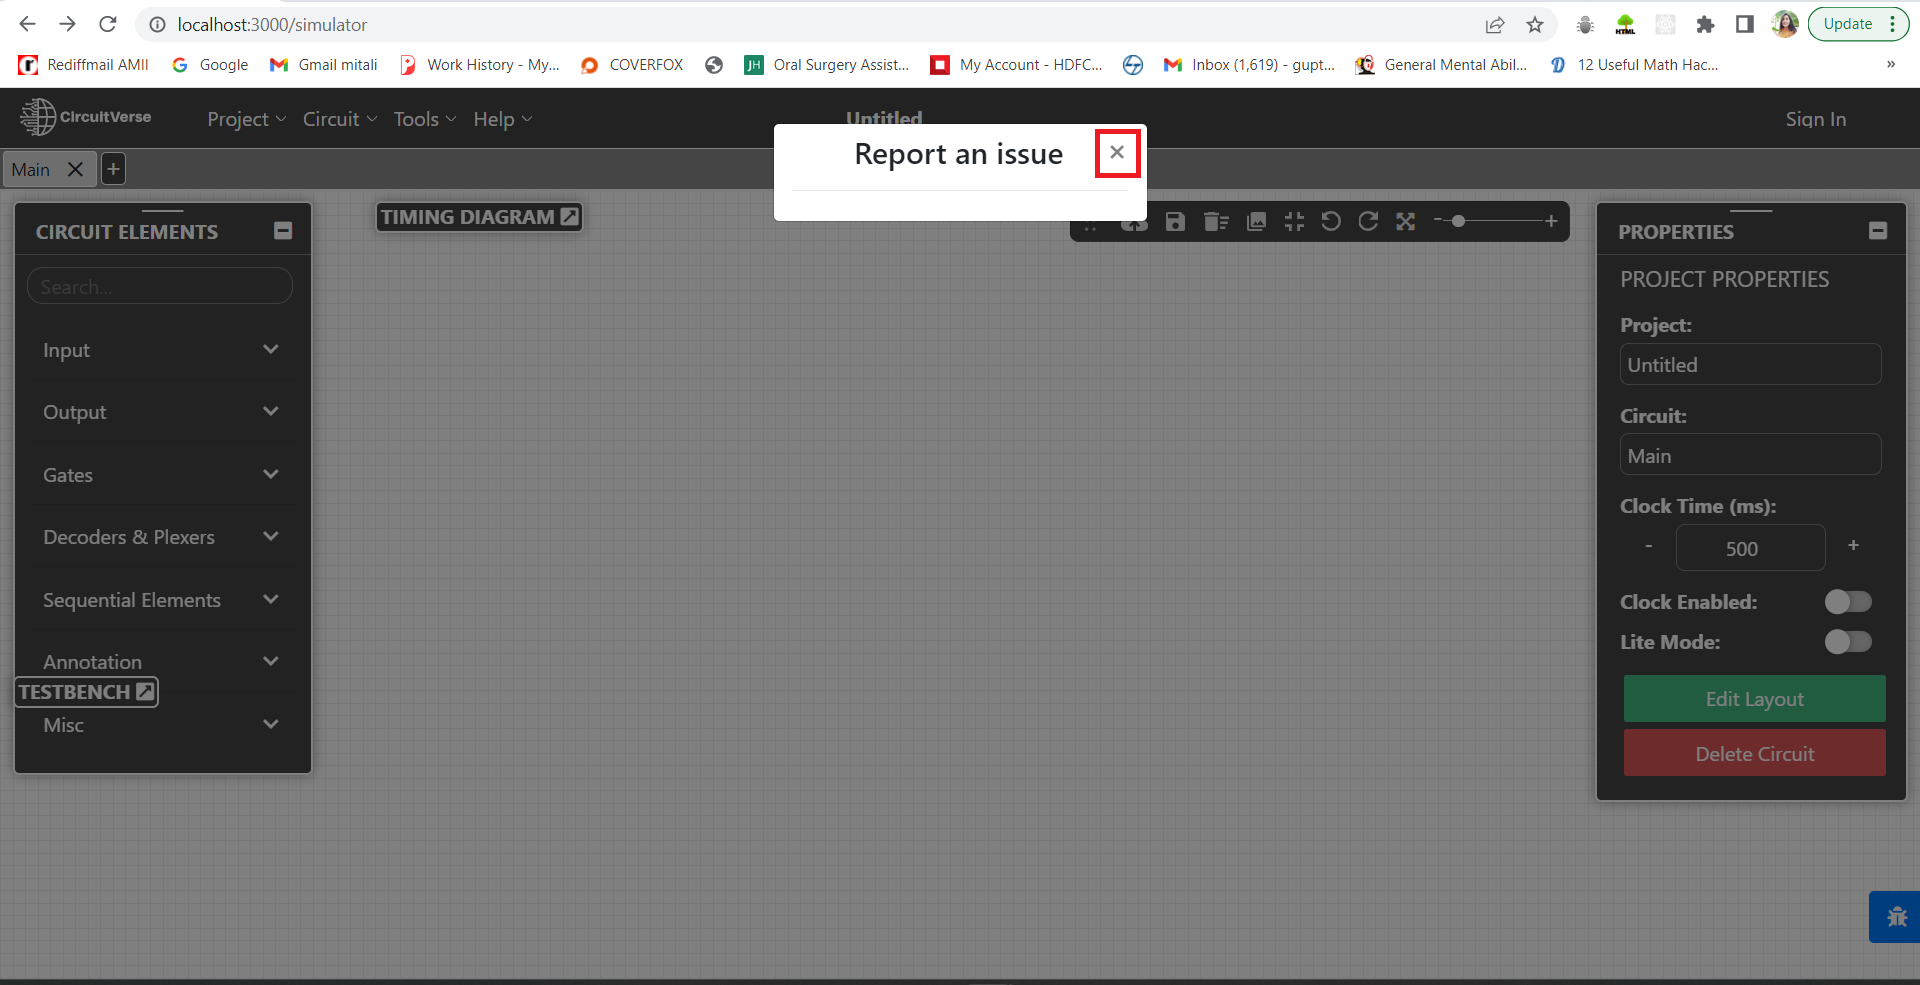1920x985 pixels.
Task: Redo using the toolbar redo icon
Action: click(x=1368, y=221)
